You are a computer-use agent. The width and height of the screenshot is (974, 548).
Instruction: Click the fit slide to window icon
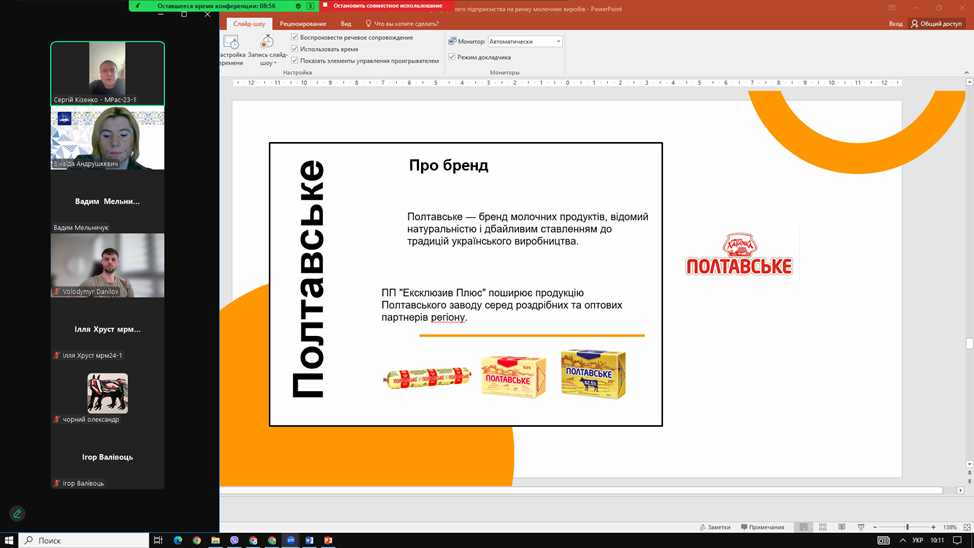(967, 527)
